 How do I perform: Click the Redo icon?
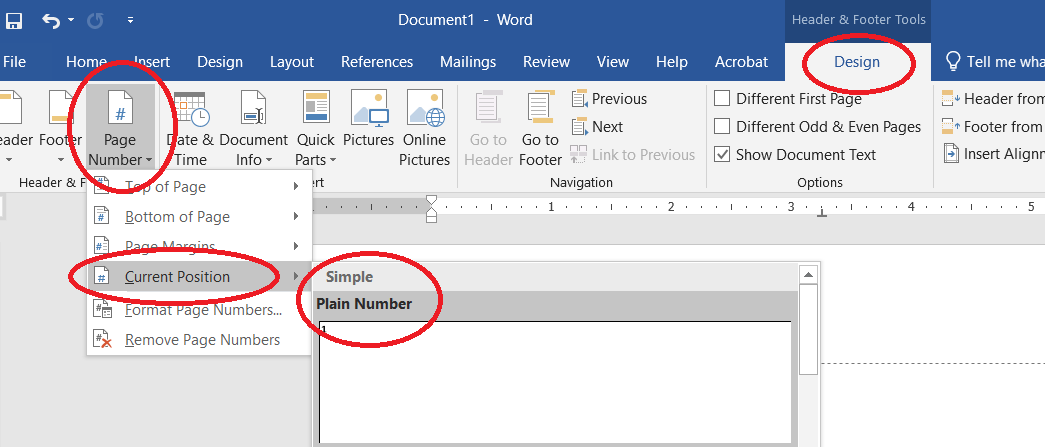(95, 21)
